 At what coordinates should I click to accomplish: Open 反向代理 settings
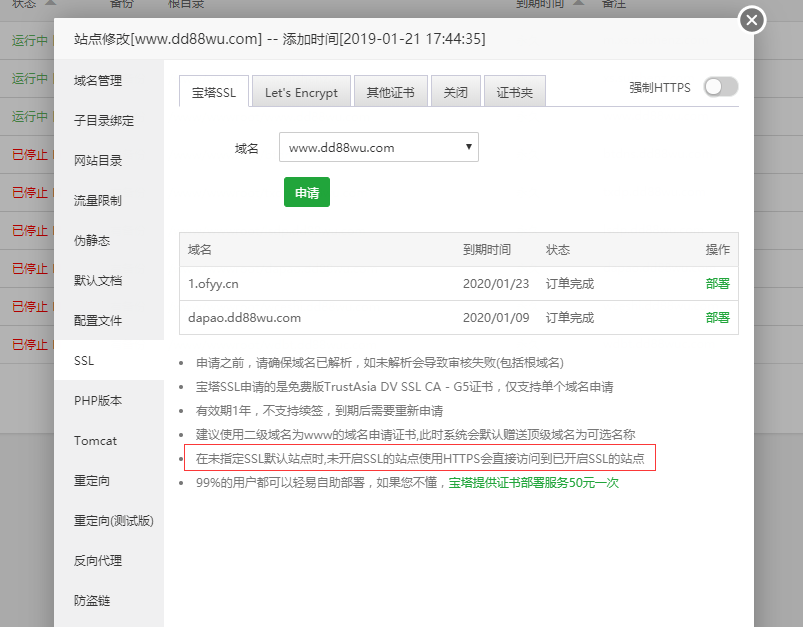(x=98, y=561)
